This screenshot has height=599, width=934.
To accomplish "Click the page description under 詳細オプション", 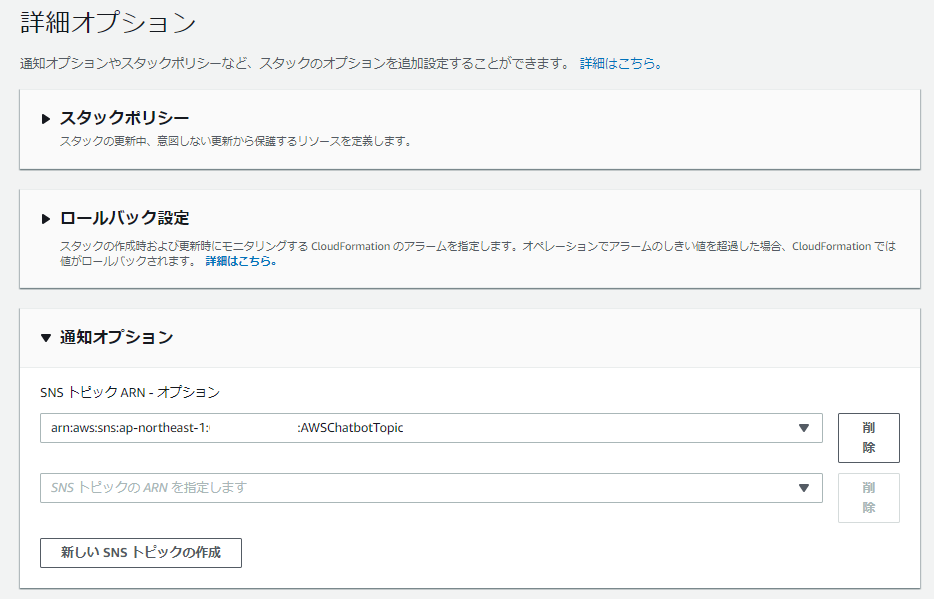I will point(295,63).
